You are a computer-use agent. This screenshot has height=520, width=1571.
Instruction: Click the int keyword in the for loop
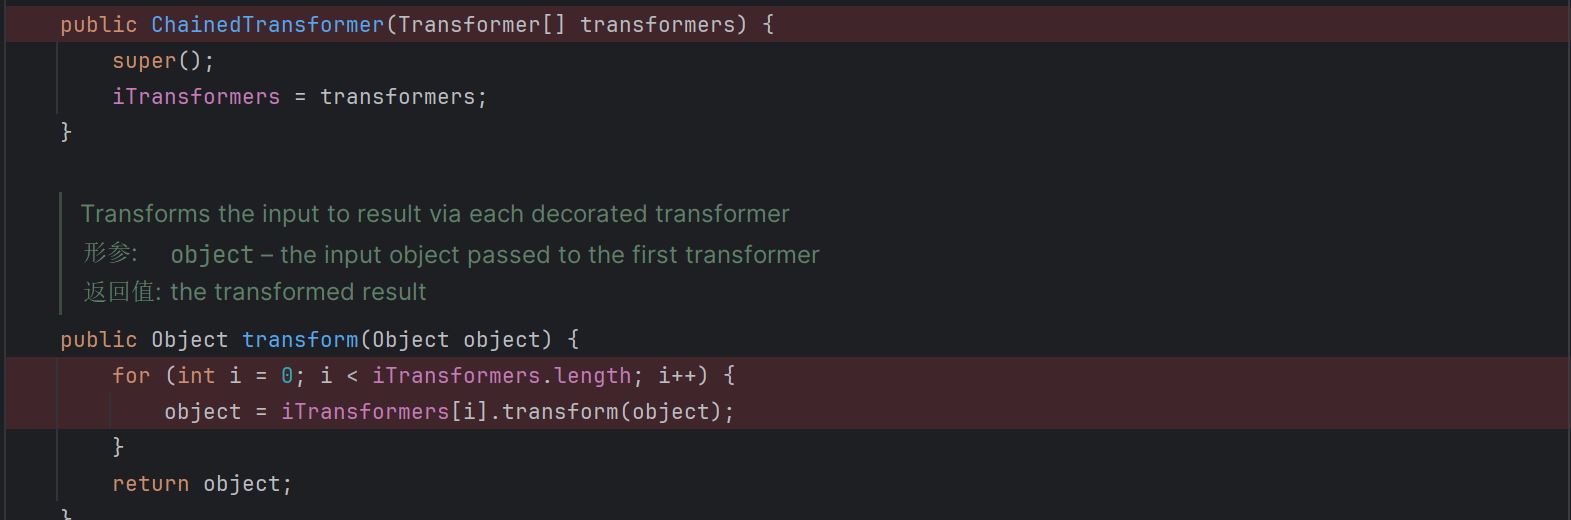point(196,375)
